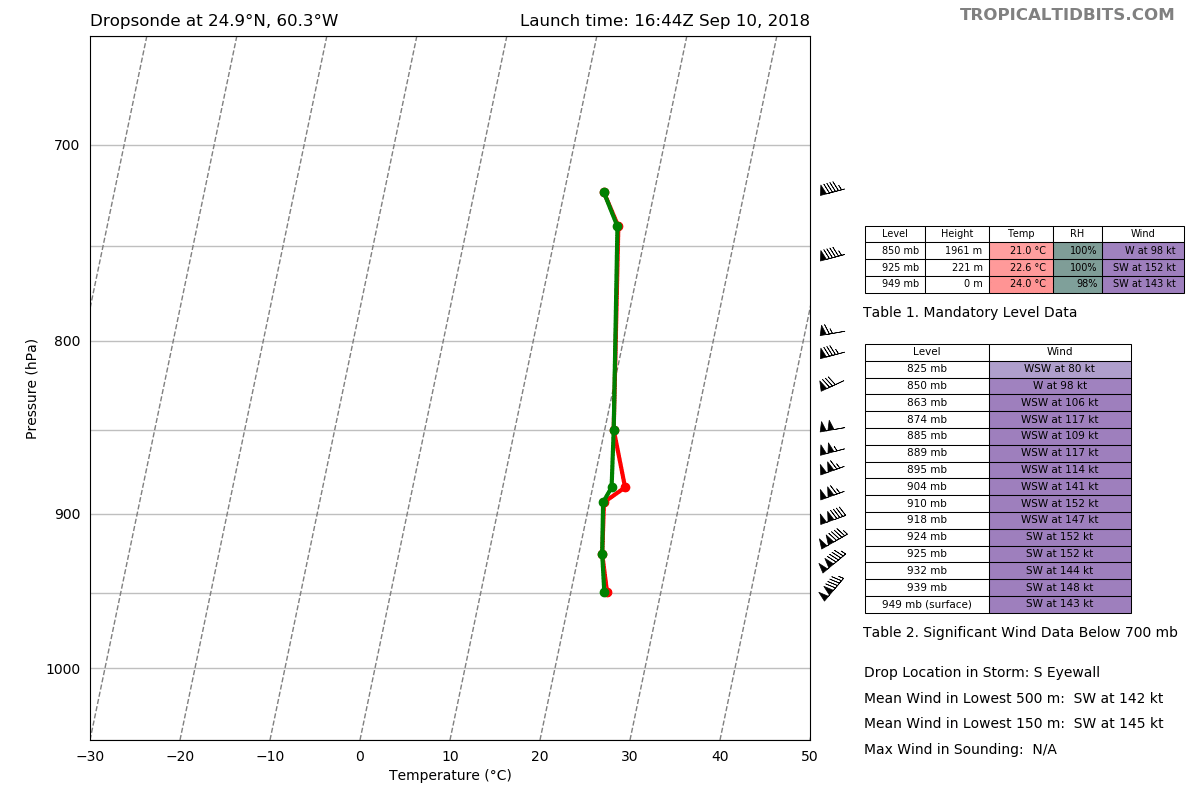
Task: Click the "WSW at 147 kt" wind cell
Action: (1060, 520)
